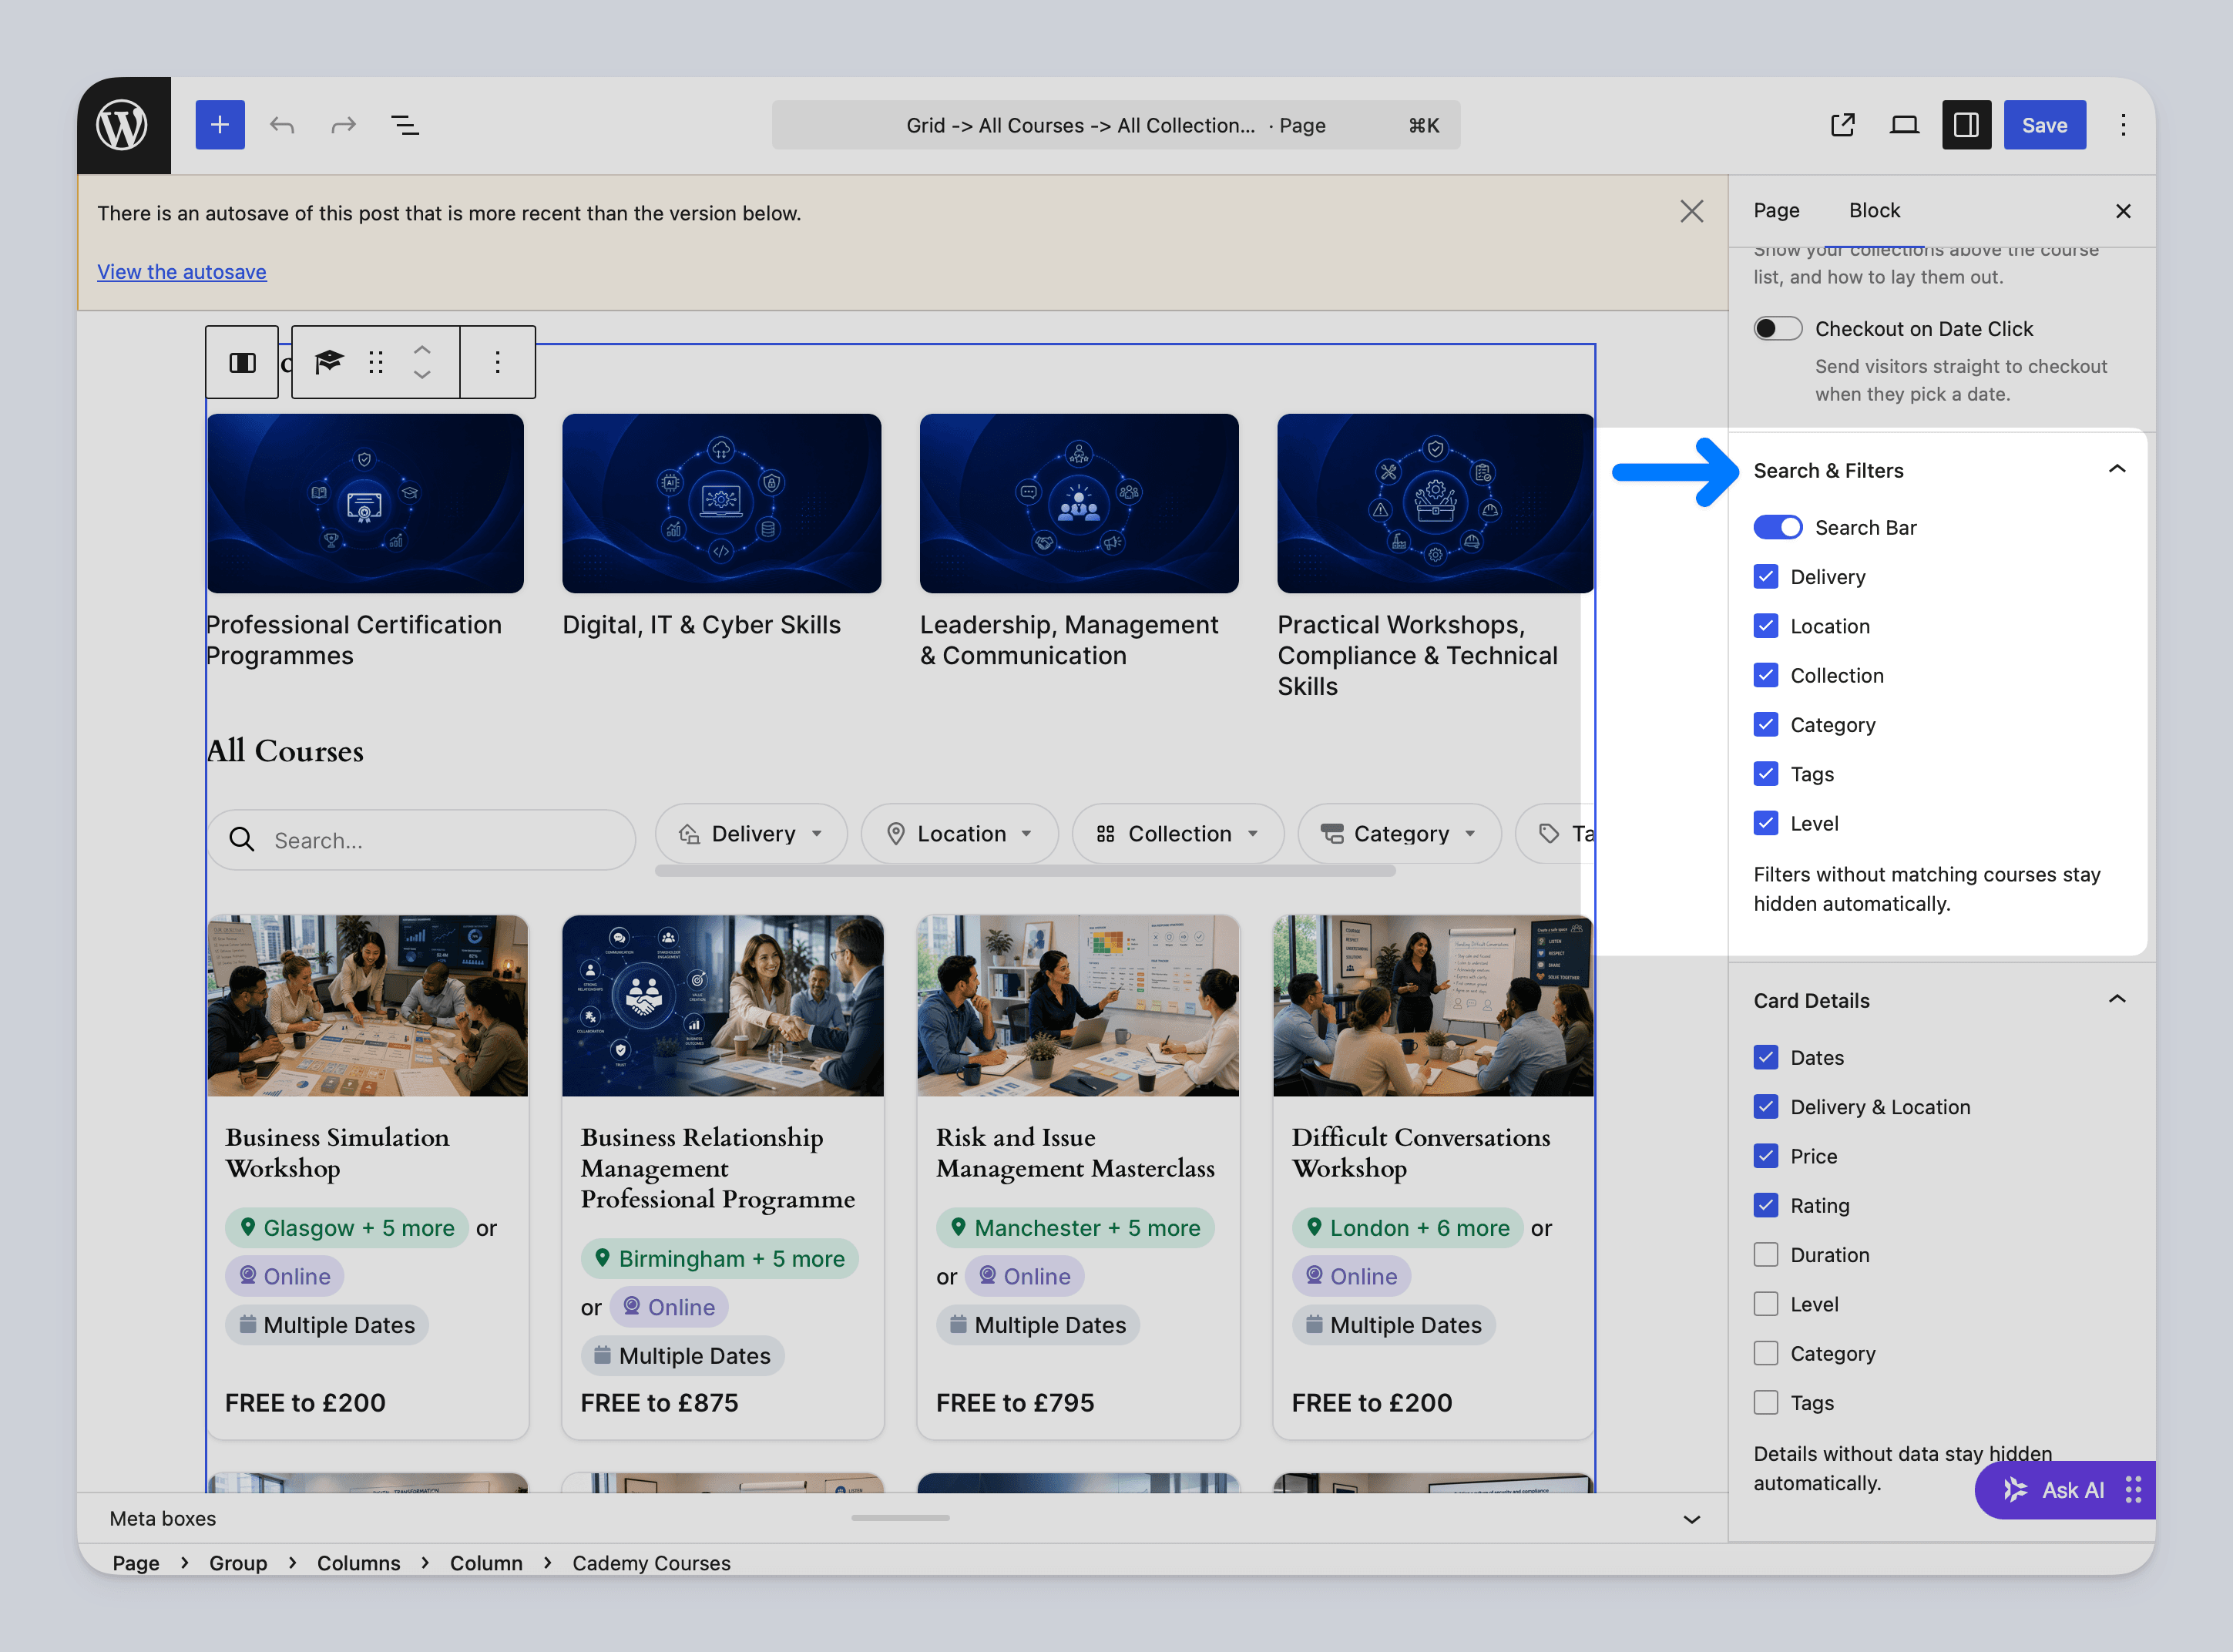Toggle the settings sidebar panel
The image size is (2233, 1652).
[x=1966, y=125]
